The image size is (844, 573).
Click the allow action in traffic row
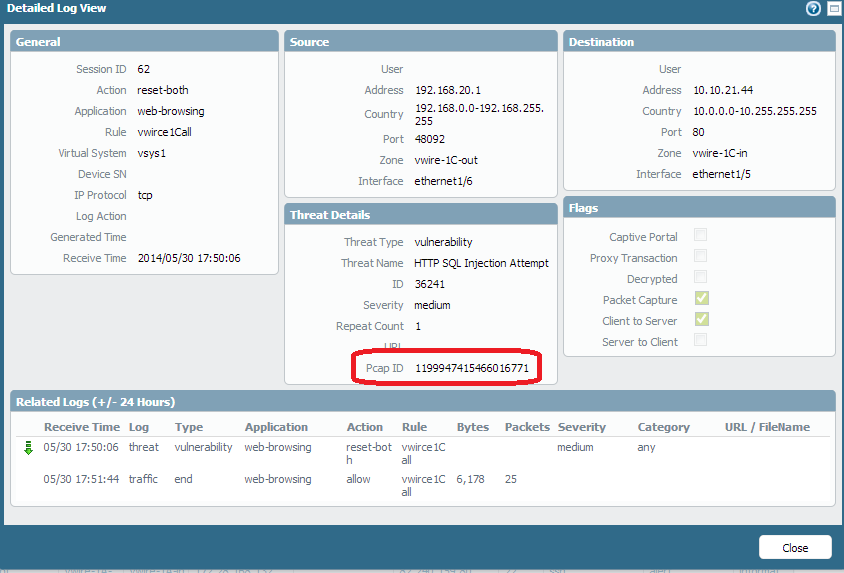pos(358,479)
